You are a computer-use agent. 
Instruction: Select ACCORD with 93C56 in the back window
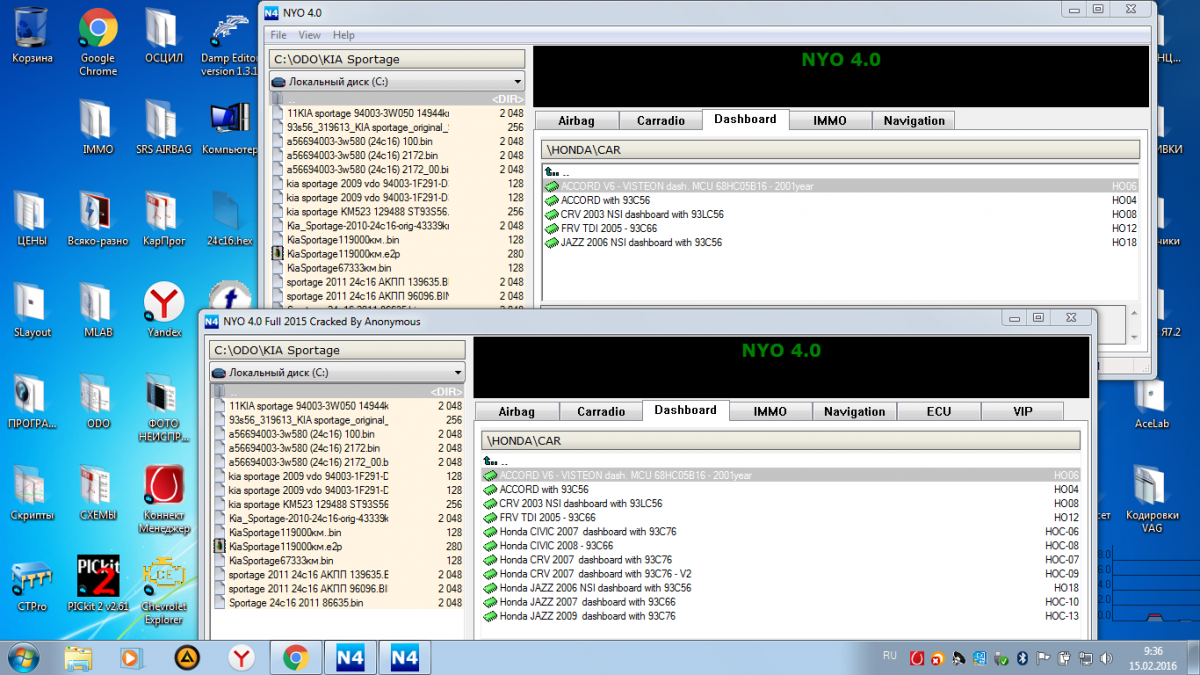[841, 200]
